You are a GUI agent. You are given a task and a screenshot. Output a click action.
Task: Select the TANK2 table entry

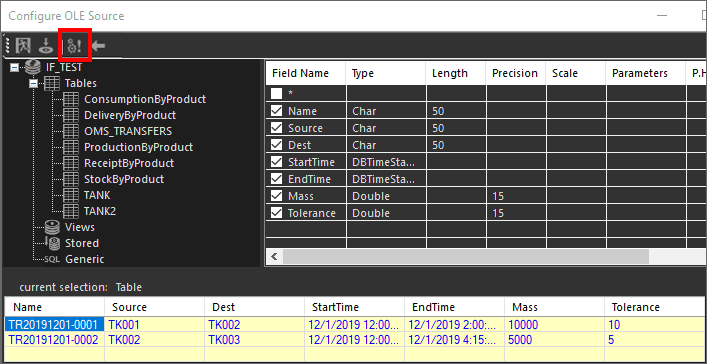click(x=100, y=211)
